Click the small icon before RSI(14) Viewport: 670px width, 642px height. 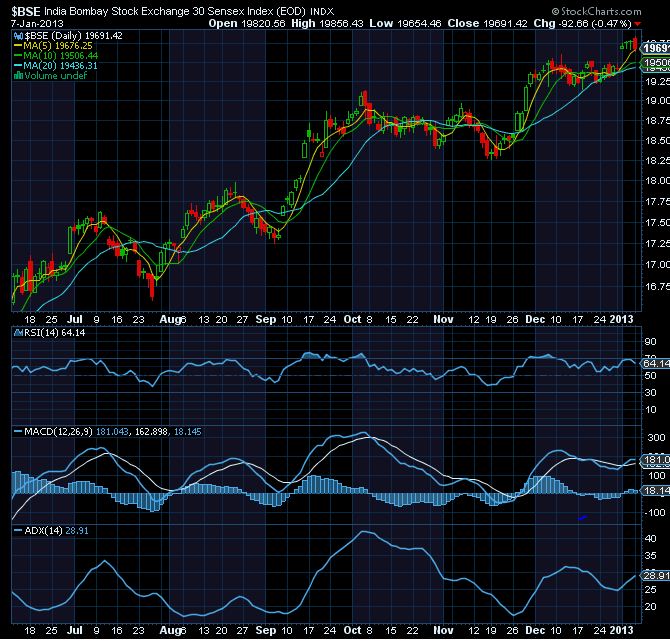[x=19, y=333]
